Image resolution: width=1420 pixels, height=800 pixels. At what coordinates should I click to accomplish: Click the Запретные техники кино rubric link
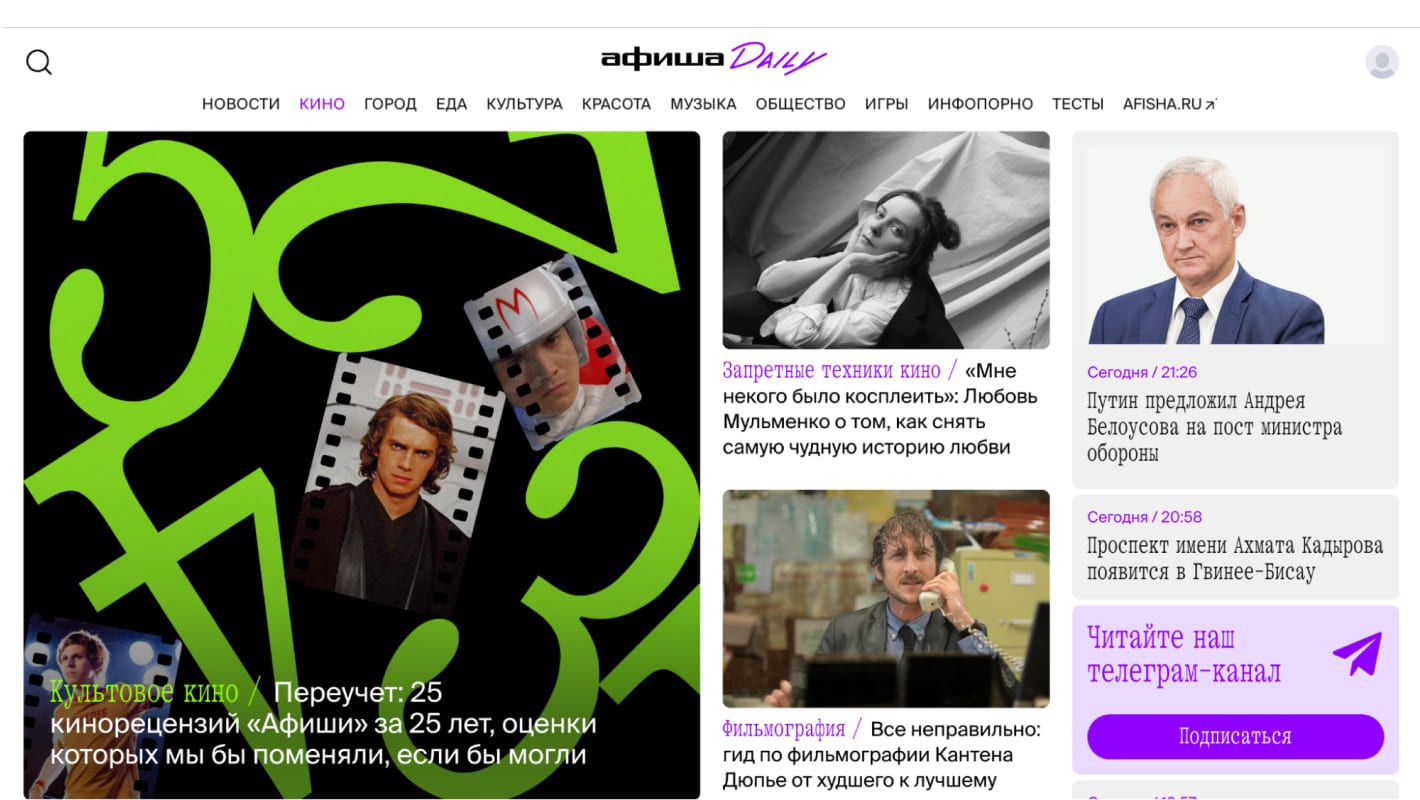[x=832, y=370]
